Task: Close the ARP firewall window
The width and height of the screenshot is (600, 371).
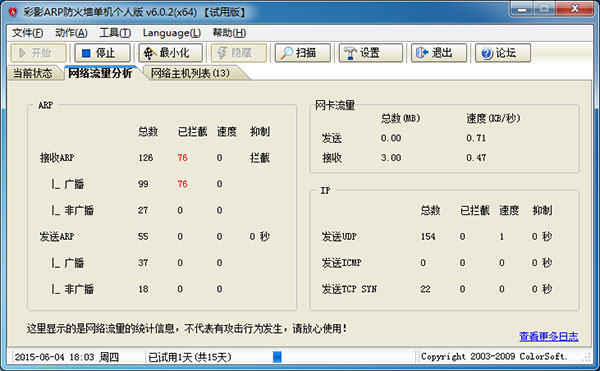Action: [x=575, y=8]
